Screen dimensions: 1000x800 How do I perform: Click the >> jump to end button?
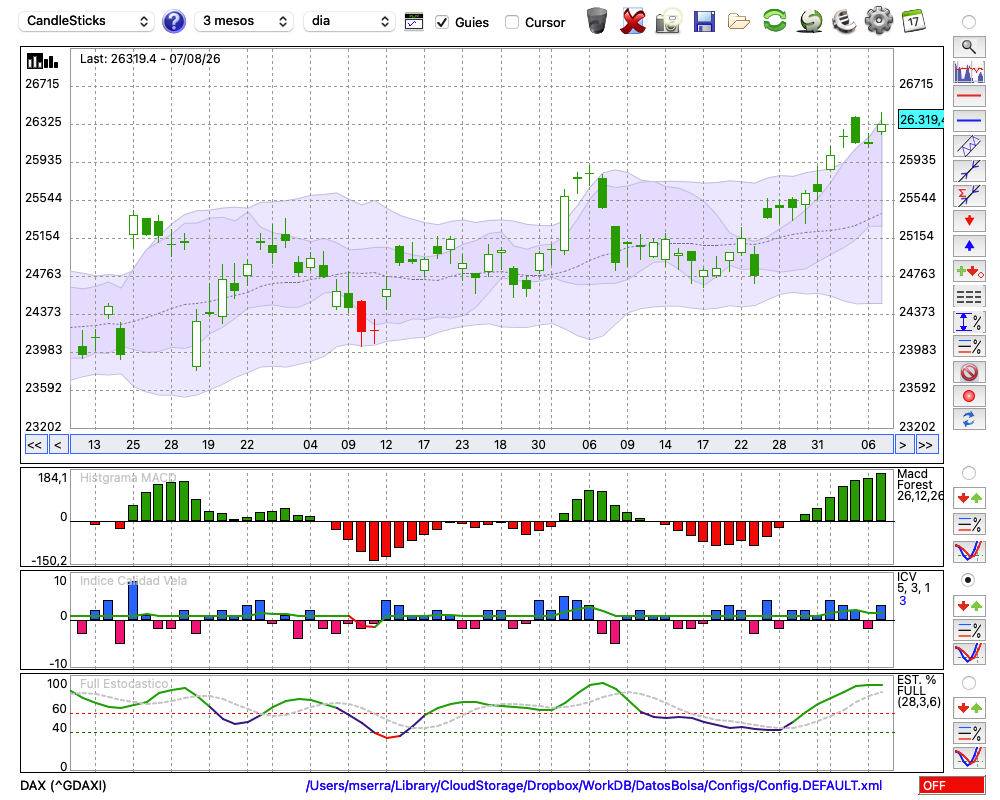pos(925,445)
